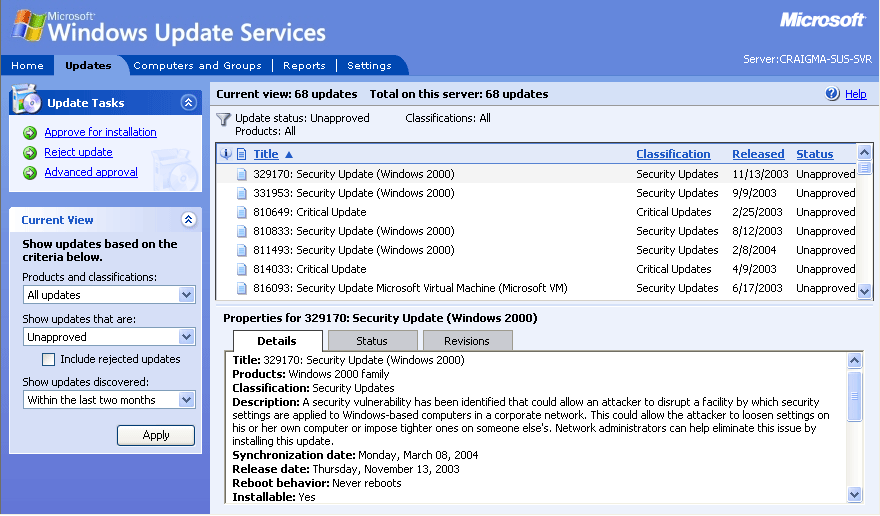Click the Advanced approval link

[x=91, y=172]
